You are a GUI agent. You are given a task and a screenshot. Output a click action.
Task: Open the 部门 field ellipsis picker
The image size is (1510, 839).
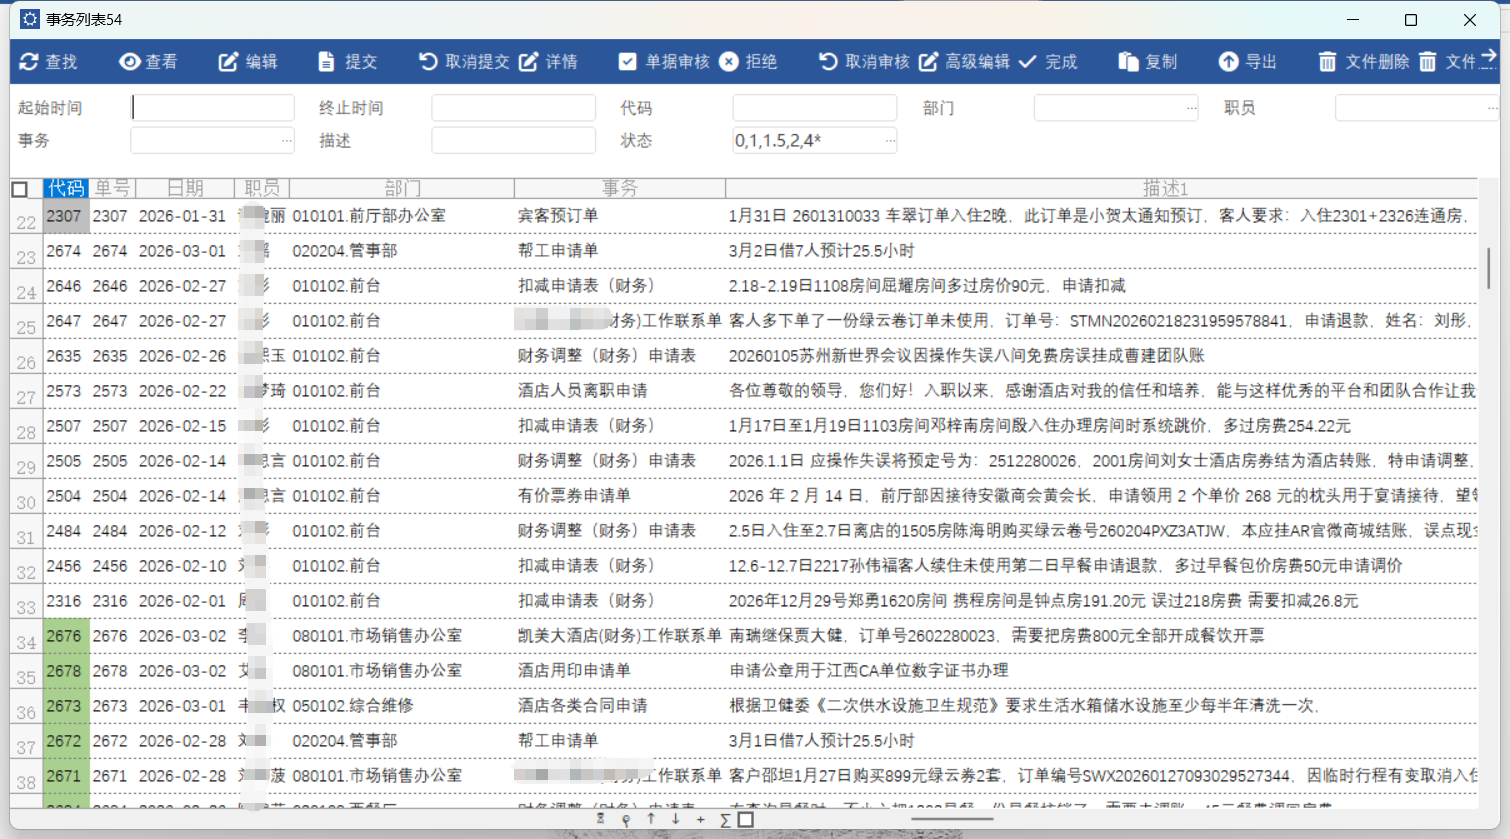[1191, 108]
